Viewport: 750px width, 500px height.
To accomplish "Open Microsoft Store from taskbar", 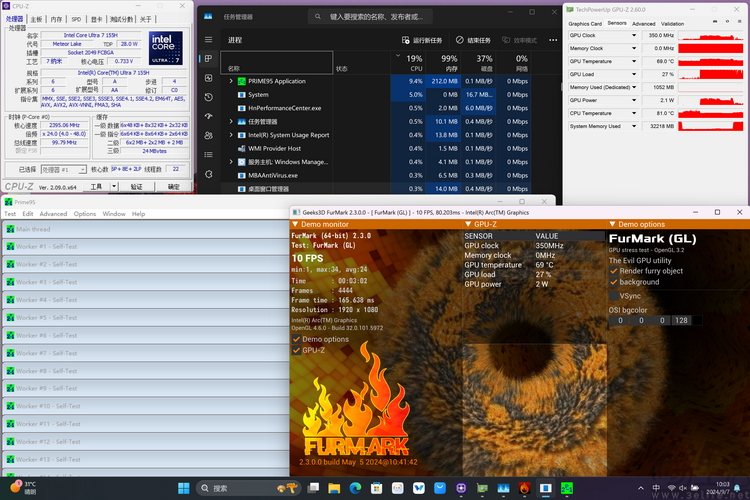I will point(376,488).
